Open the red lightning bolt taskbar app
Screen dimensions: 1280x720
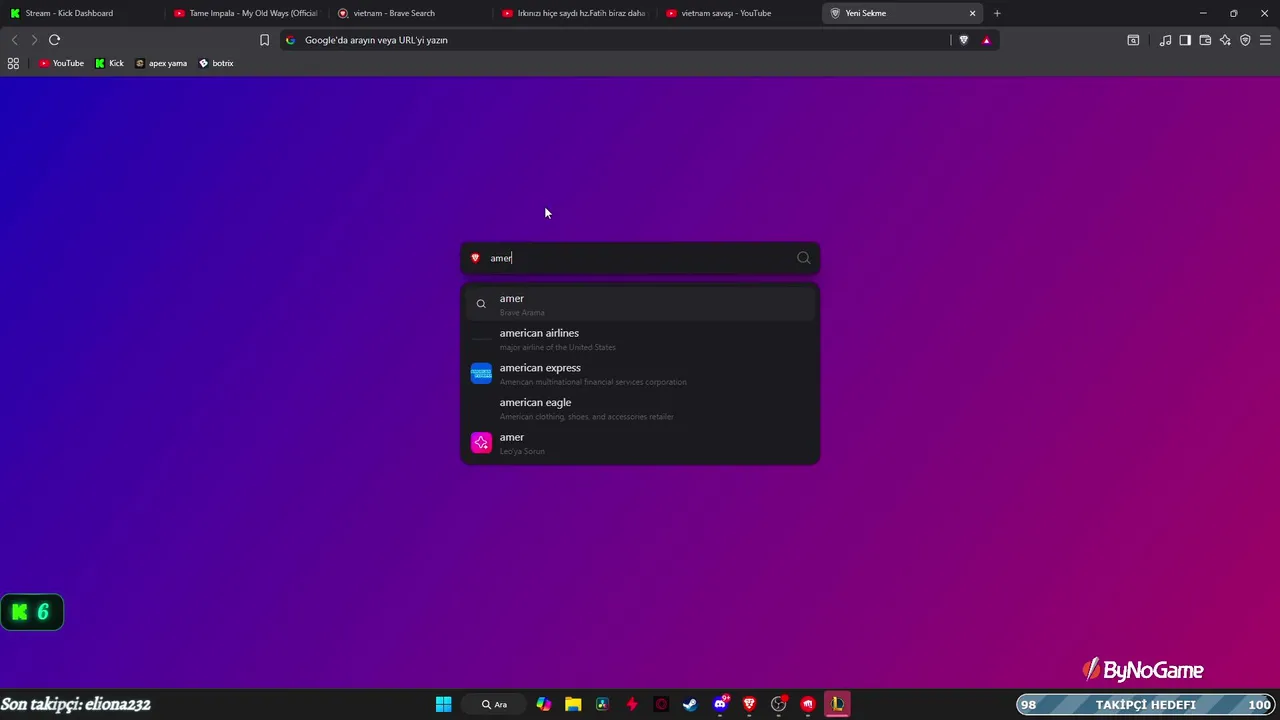pos(631,704)
